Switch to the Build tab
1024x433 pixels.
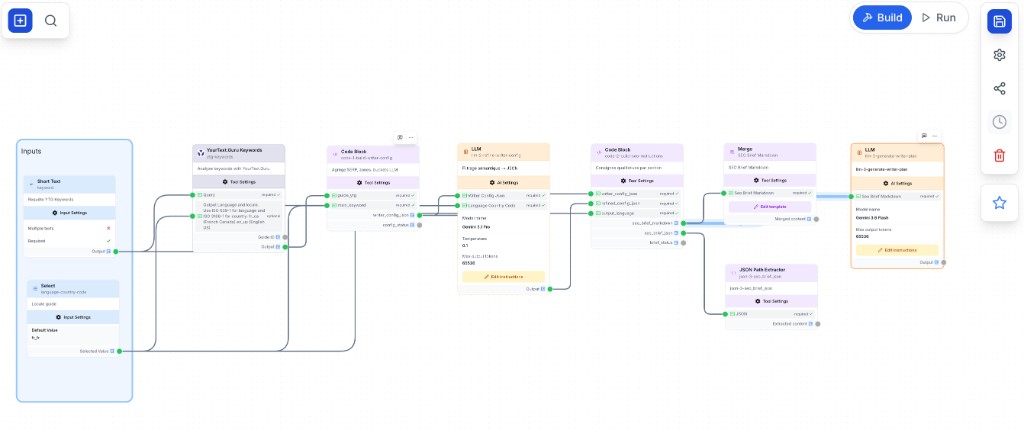pos(882,18)
